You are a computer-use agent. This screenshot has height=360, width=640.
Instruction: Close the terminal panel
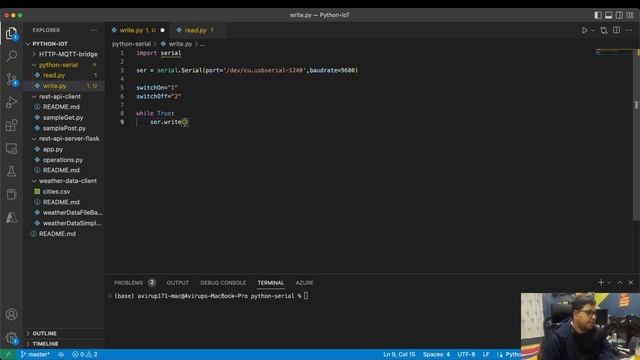tap(631, 282)
